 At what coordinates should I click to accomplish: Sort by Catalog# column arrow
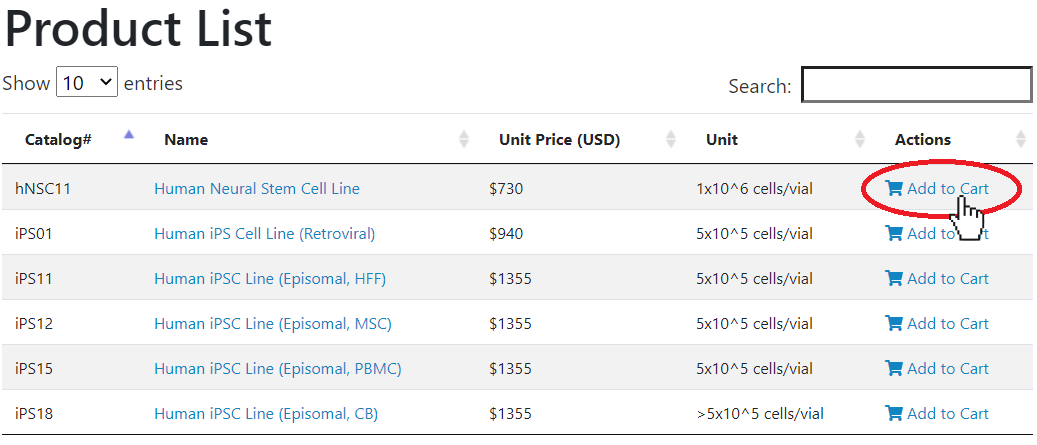pyautogui.click(x=129, y=135)
